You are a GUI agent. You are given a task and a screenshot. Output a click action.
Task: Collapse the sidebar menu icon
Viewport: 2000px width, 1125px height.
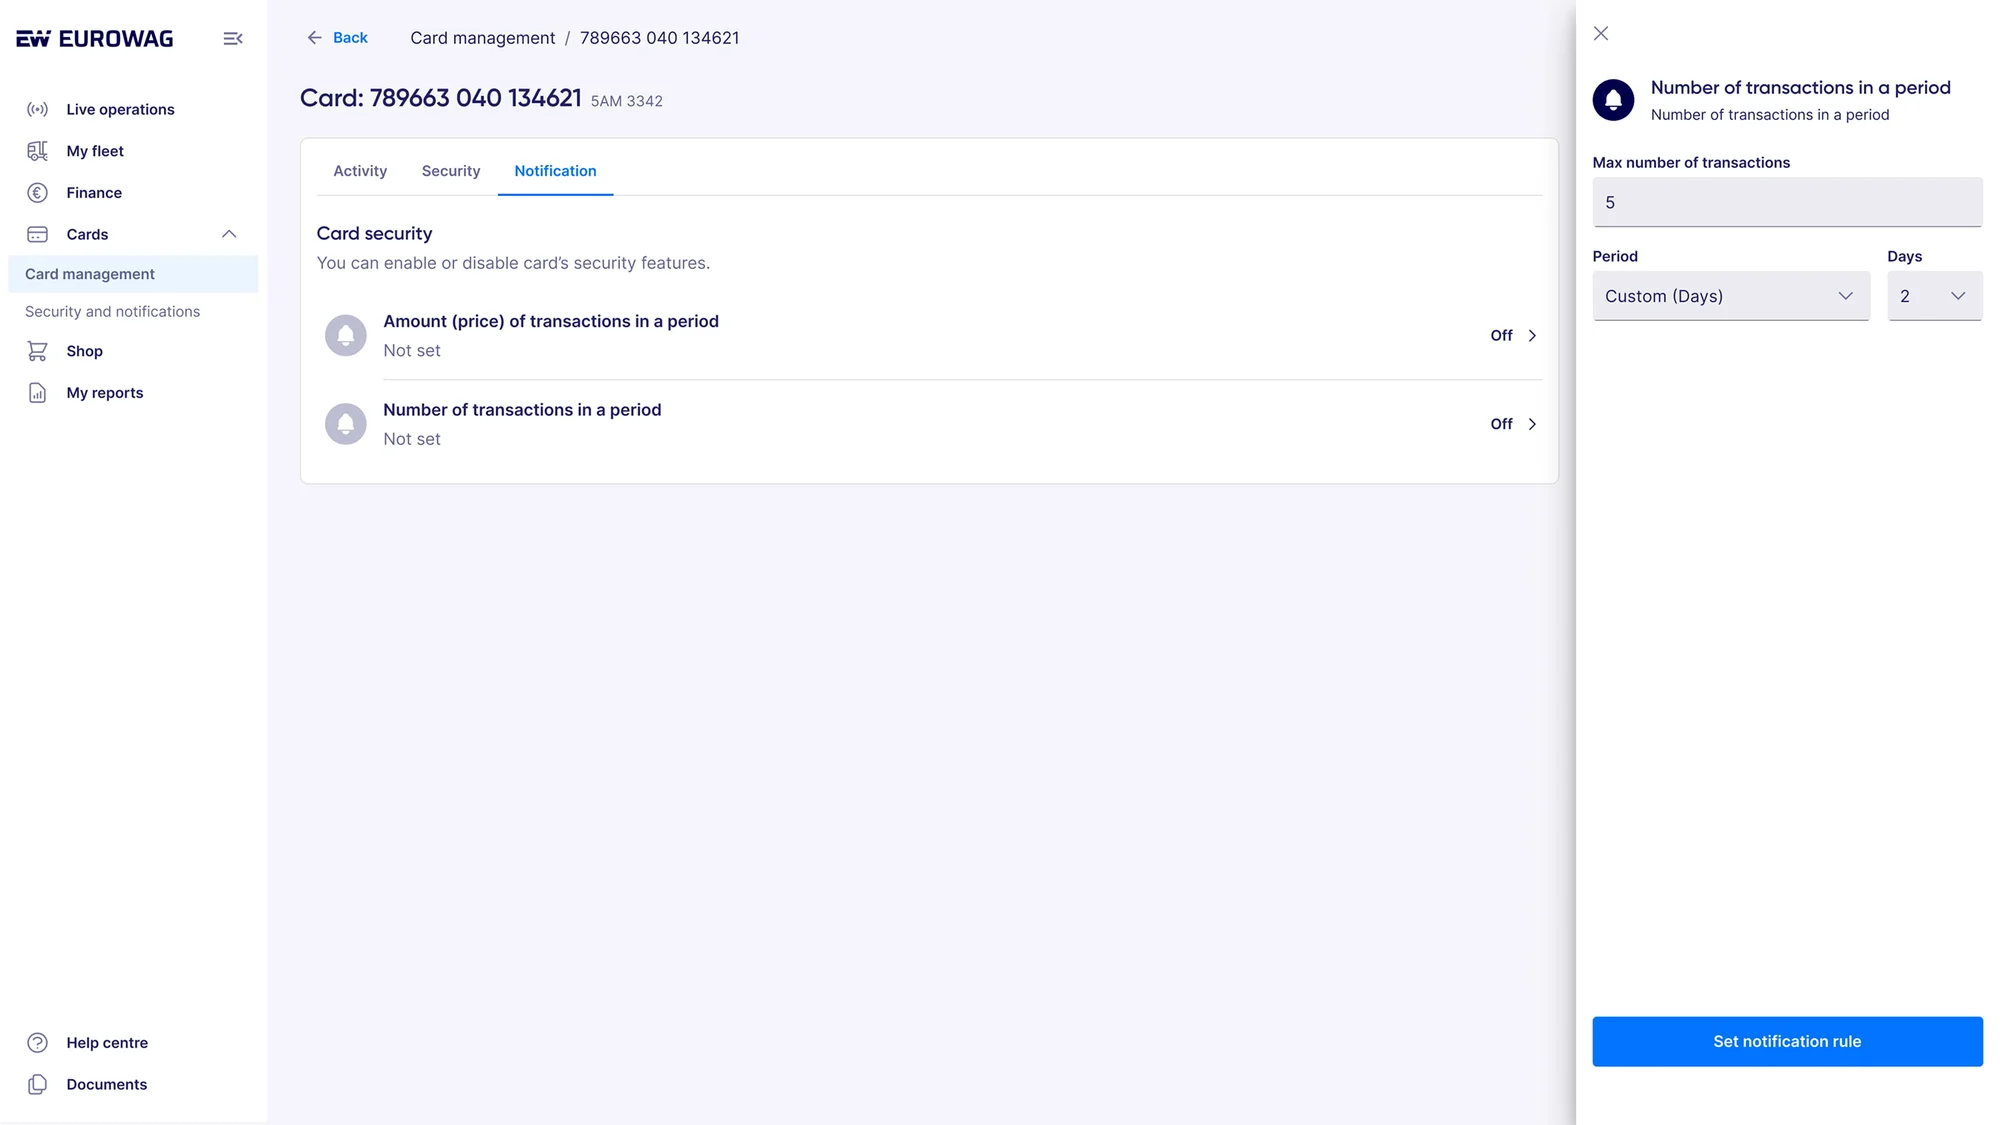232,38
